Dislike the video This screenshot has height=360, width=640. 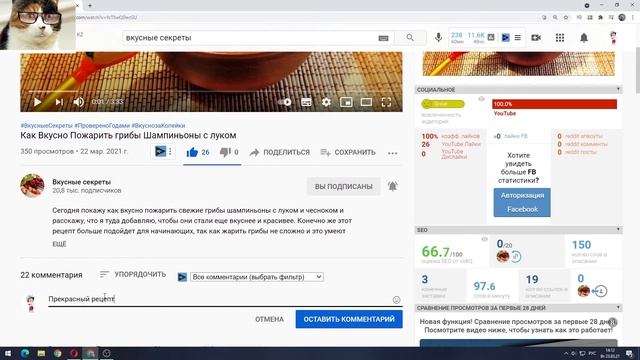[x=229, y=152]
